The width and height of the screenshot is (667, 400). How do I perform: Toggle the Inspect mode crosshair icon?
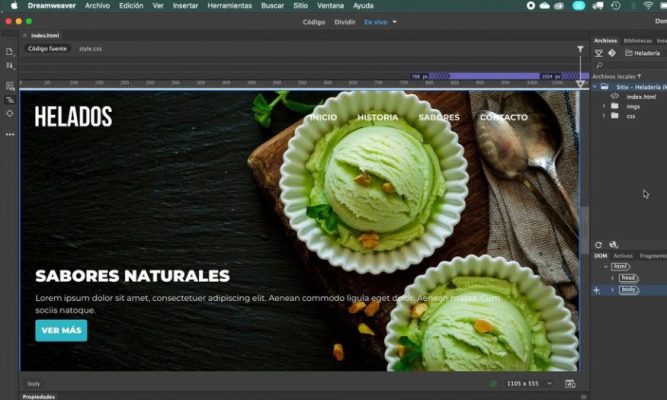[x=9, y=114]
